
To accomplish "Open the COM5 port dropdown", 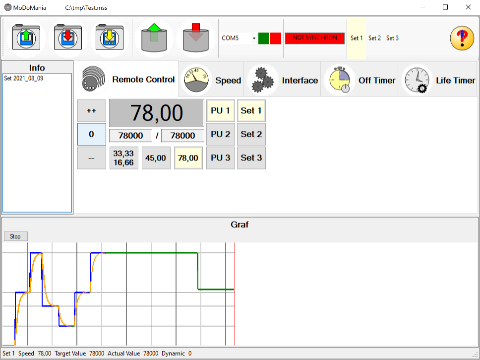I will pos(238,38).
